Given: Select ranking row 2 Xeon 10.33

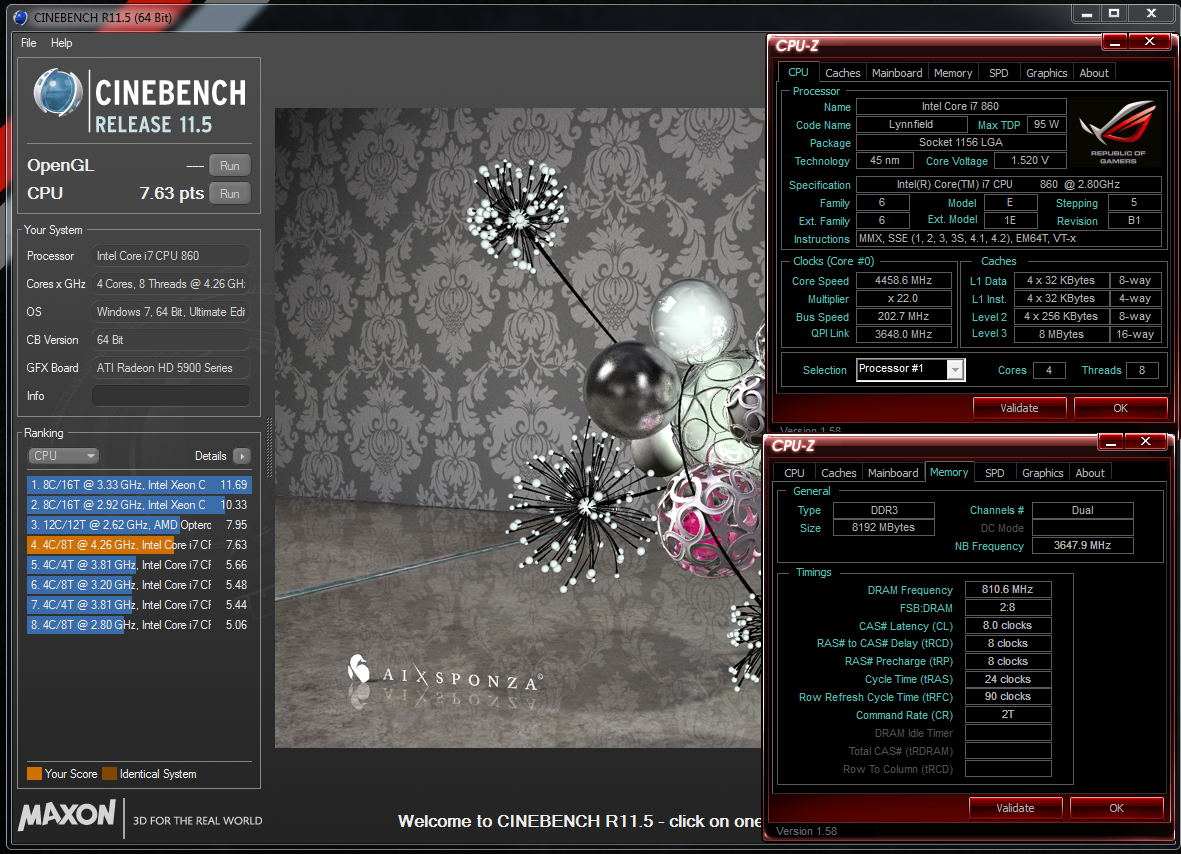Looking at the screenshot, I should (139, 505).
